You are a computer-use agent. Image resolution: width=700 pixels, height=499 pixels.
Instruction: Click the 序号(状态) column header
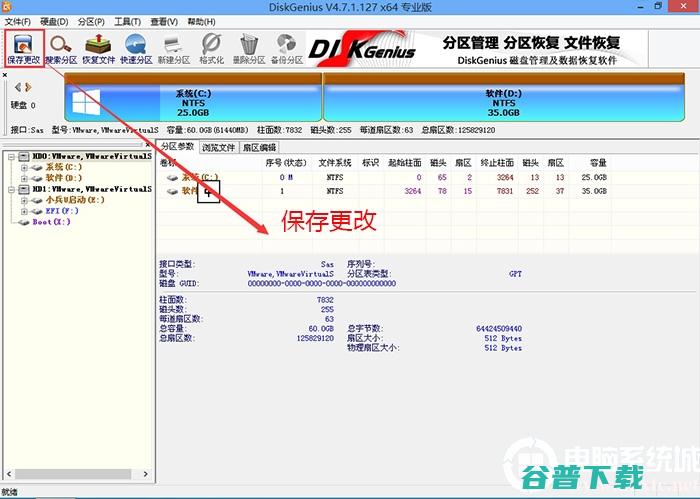pos(286,163)
